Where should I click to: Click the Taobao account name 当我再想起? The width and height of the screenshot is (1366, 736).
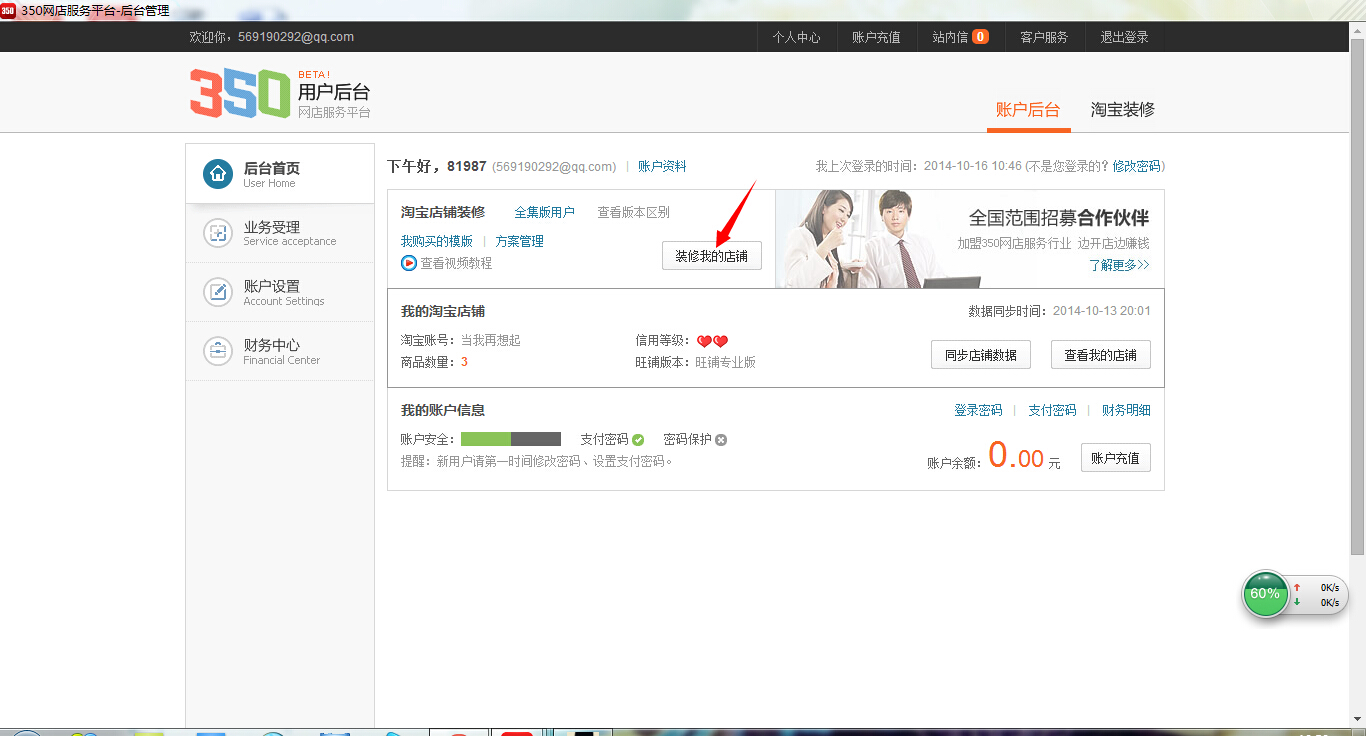pos(490,341)
